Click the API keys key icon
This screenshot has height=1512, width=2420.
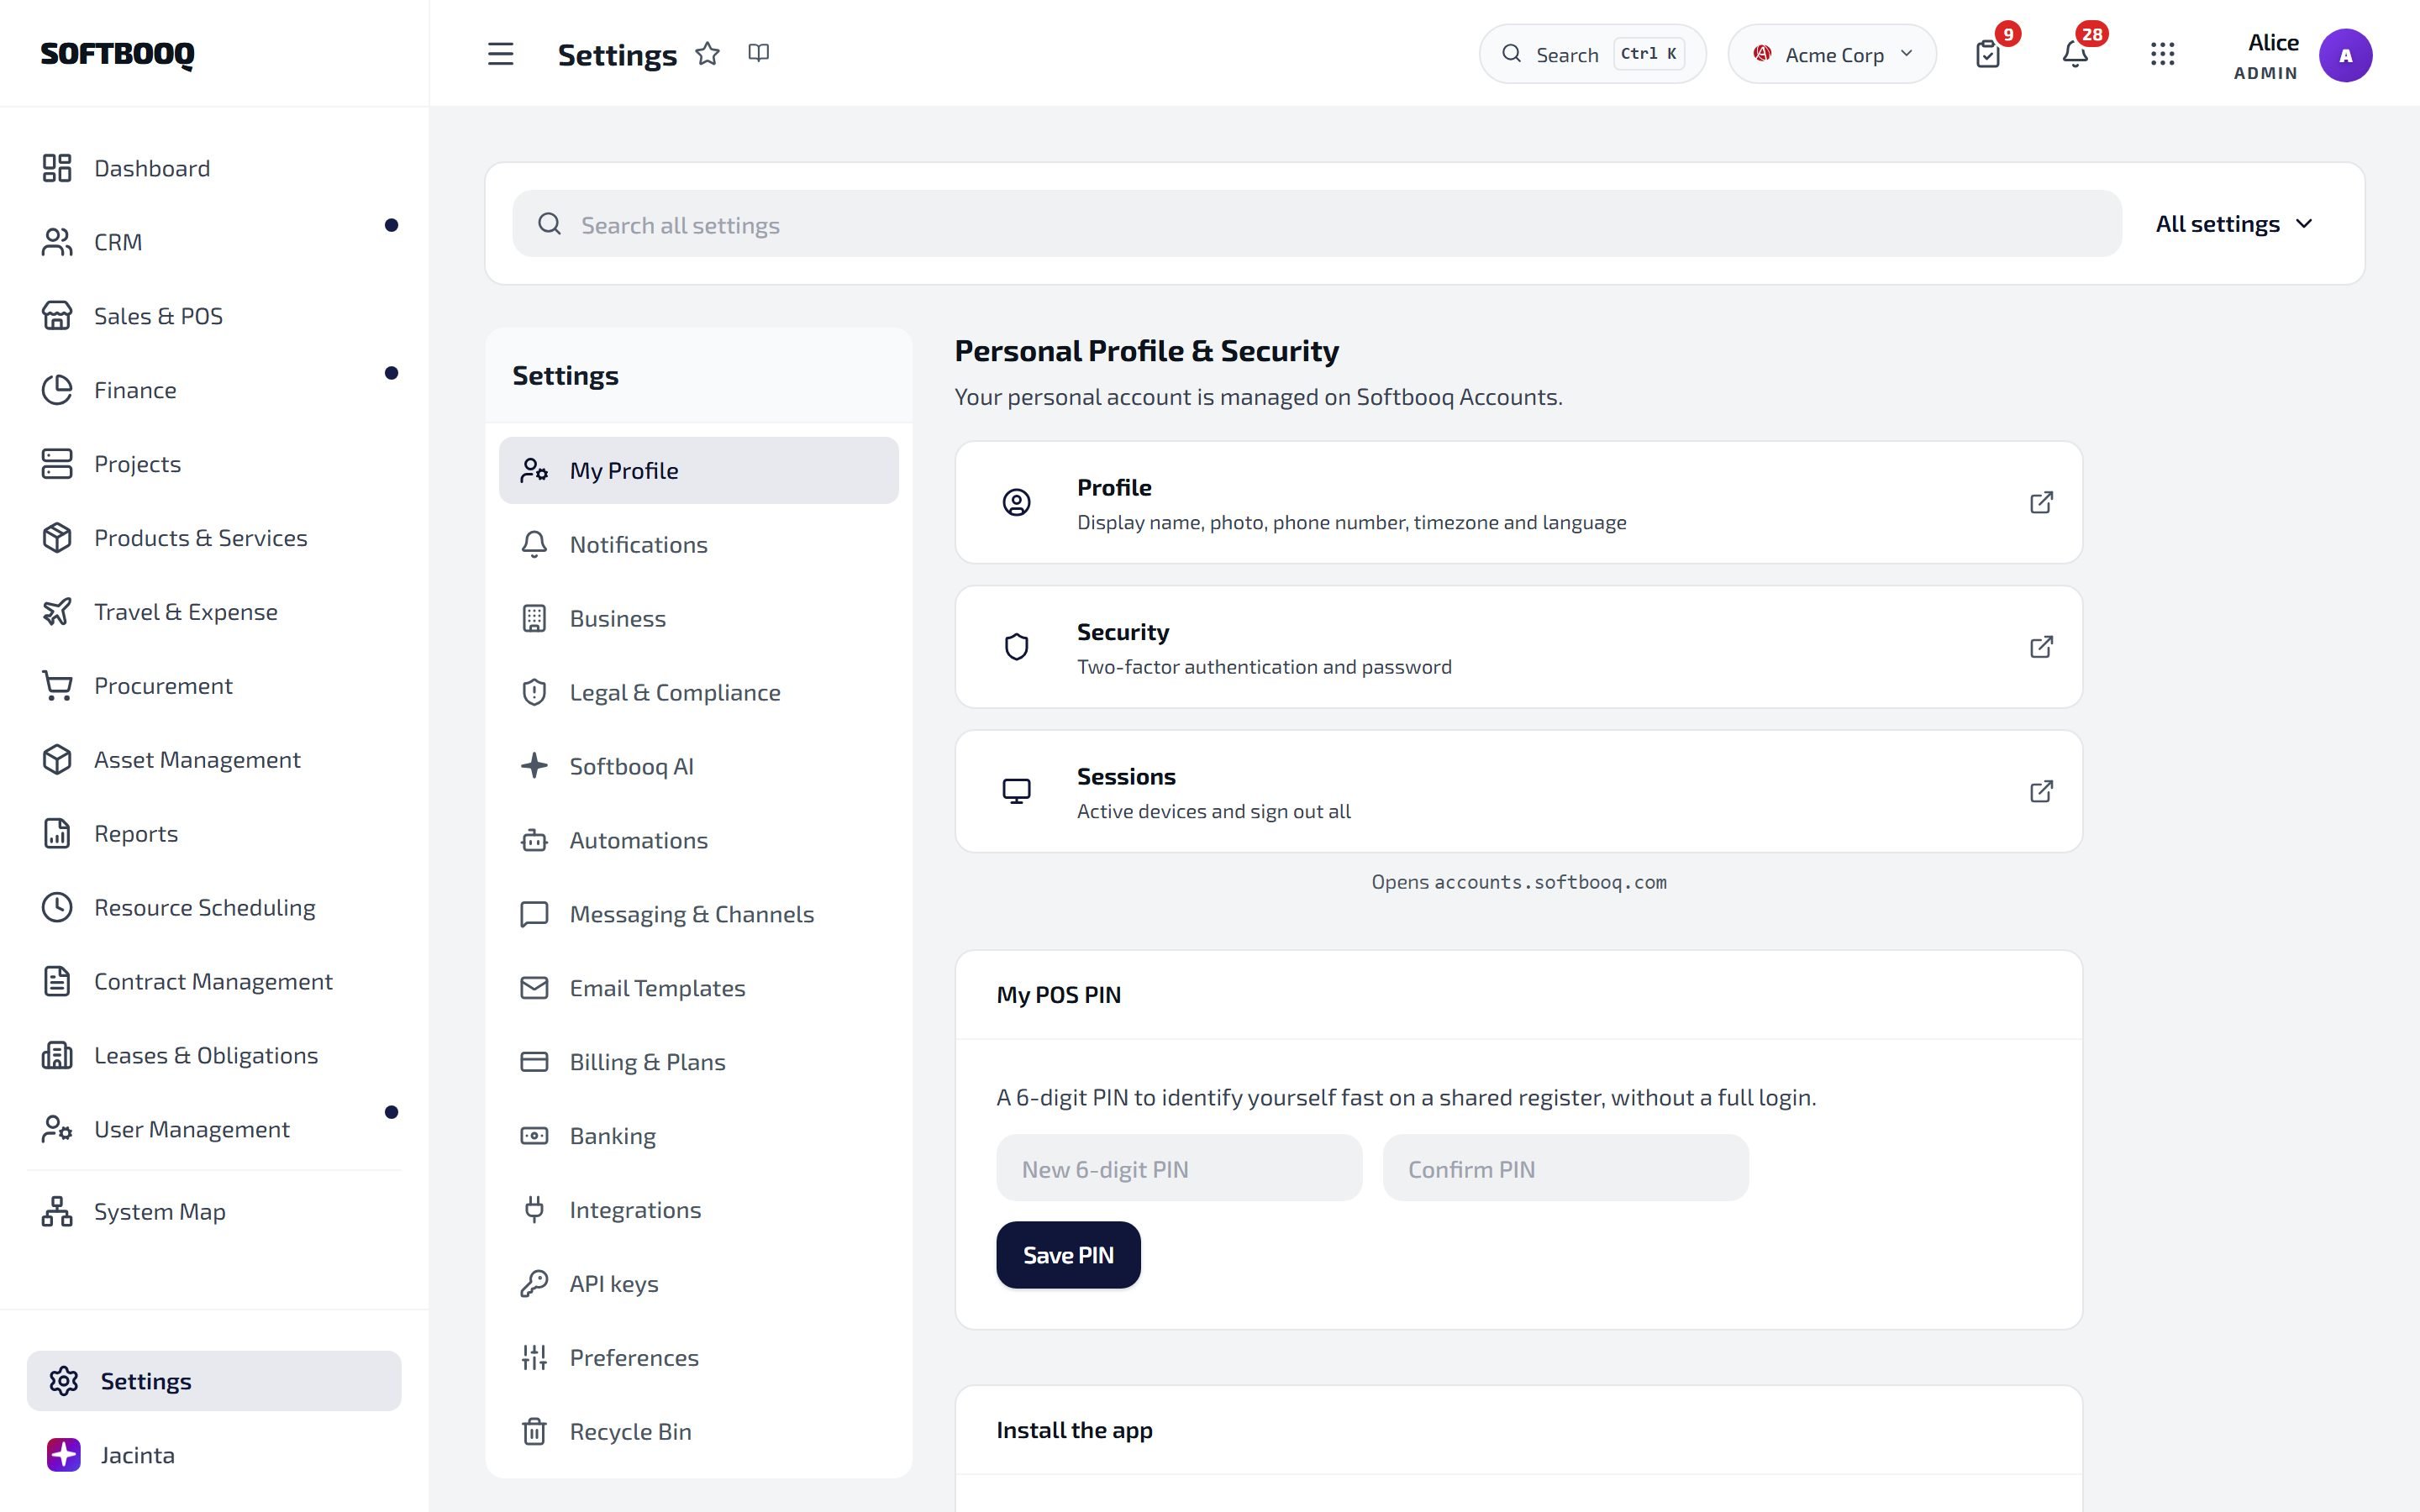[534, 1284]
